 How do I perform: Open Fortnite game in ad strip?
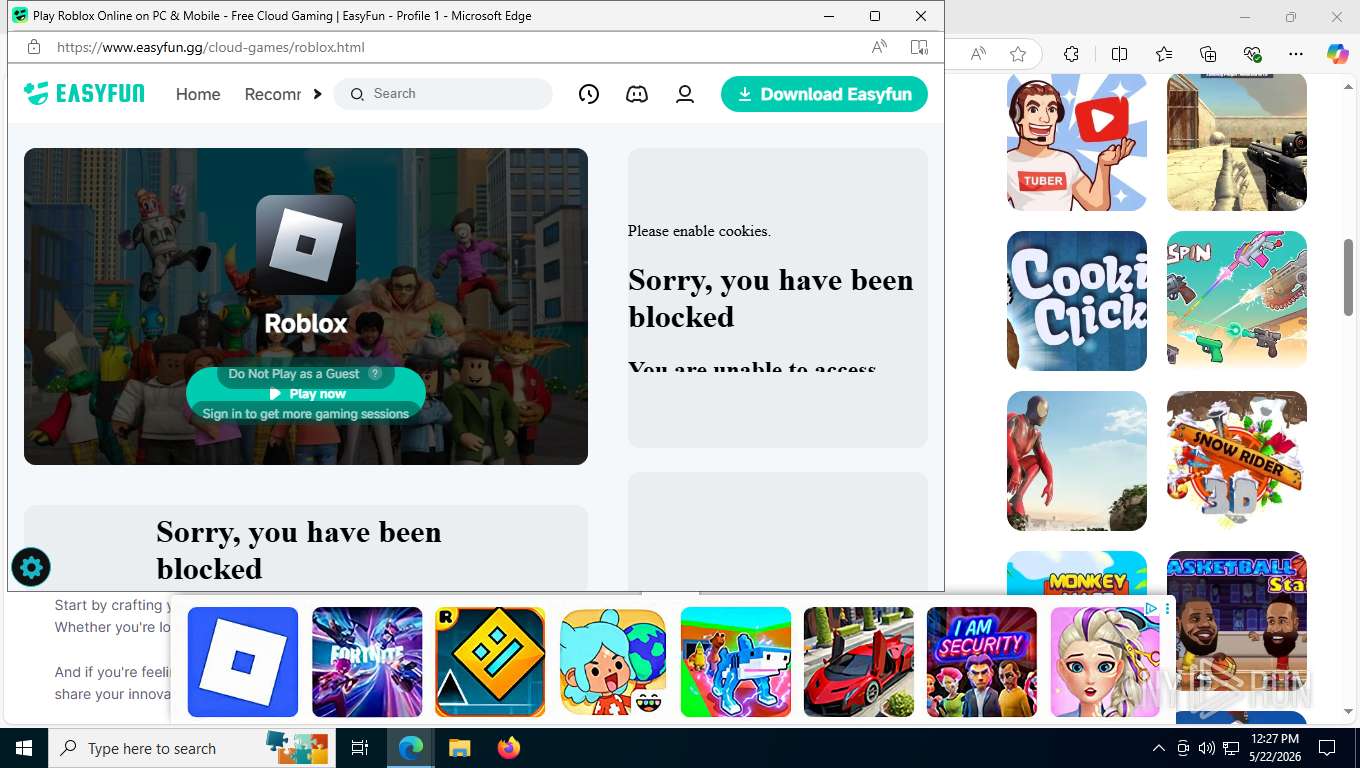pos(367,662)
